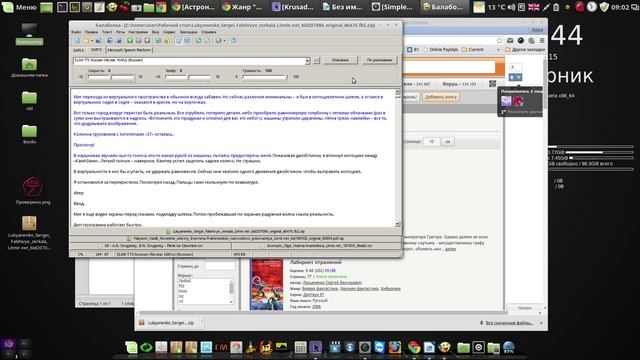Select the Books folder on the desktop
This screenshot has width=640, height=360.
point(29,134)
